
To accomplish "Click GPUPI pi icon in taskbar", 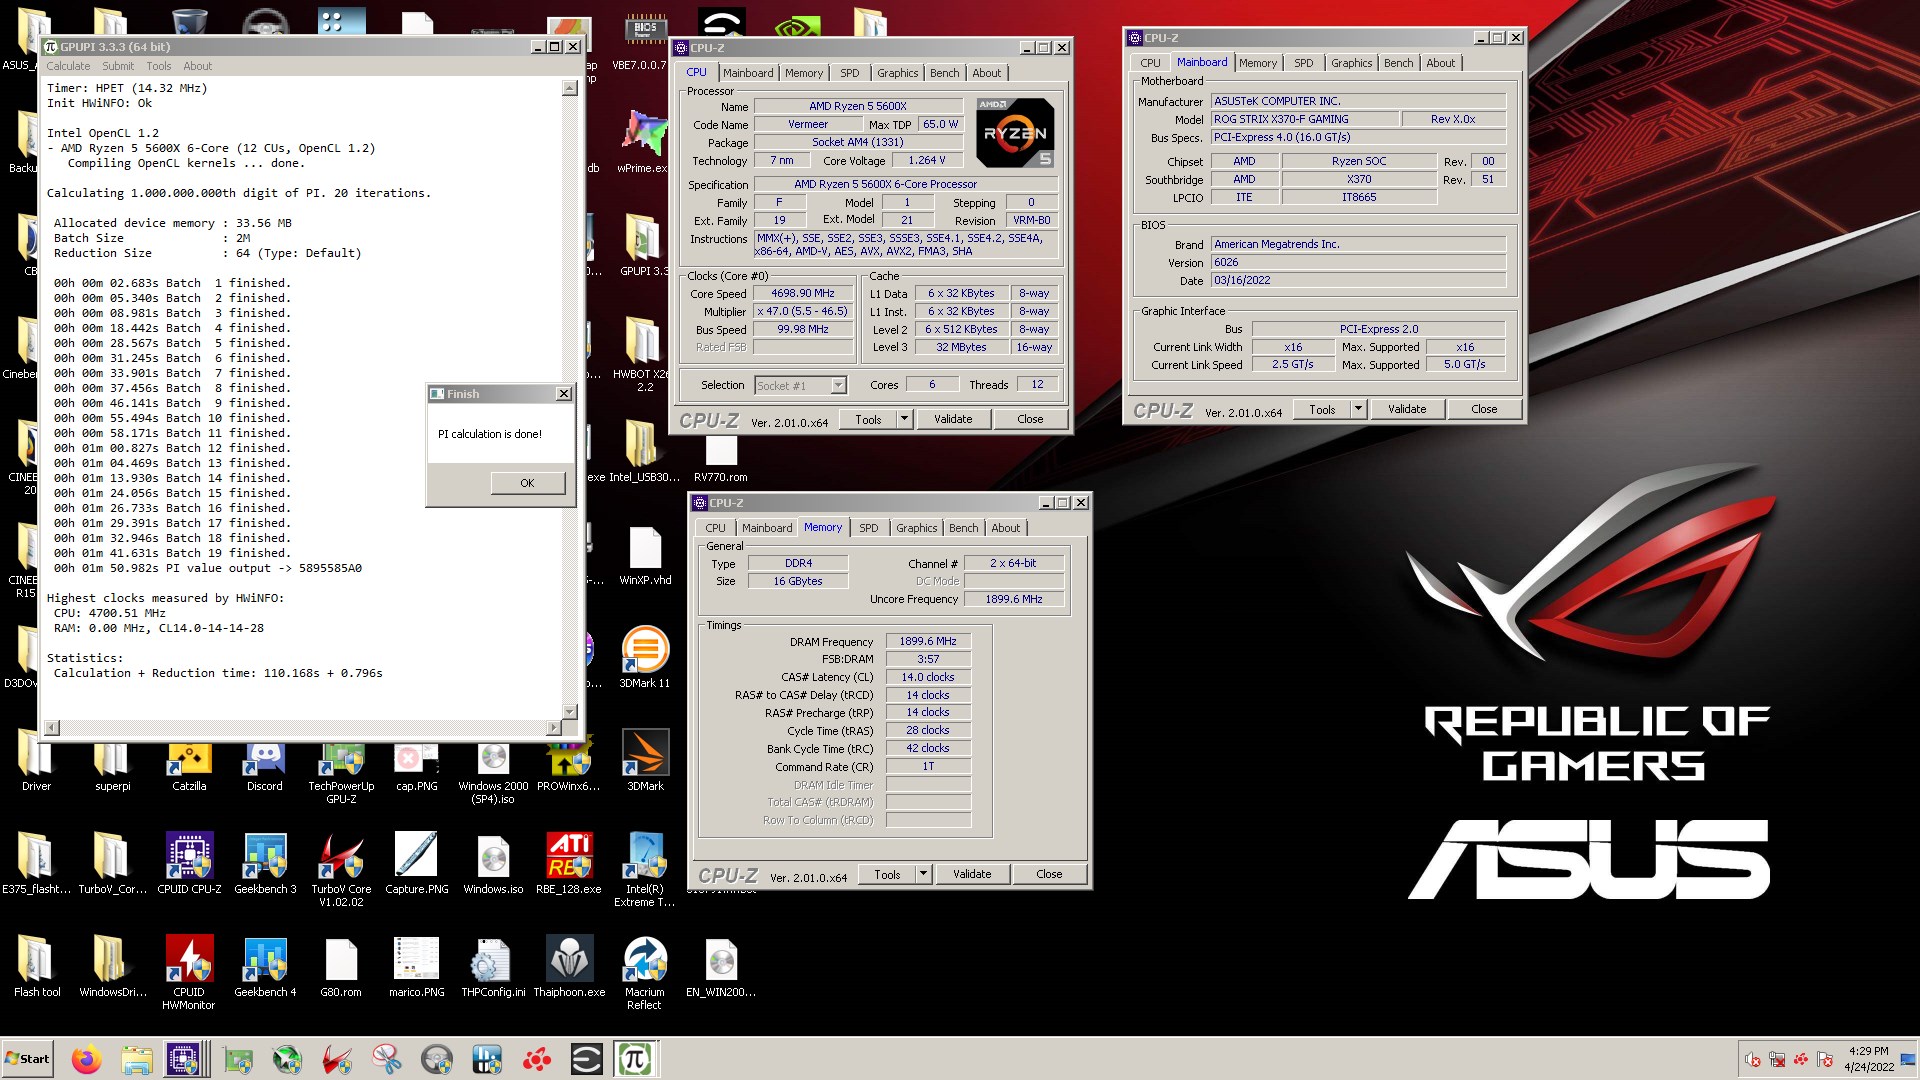I will click(x=635, y=1059).
